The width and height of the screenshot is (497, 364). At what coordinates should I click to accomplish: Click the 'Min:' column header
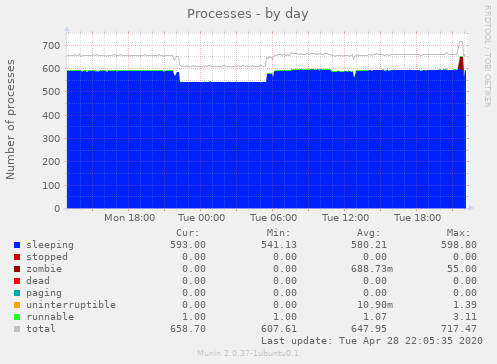tap(278, 233)
